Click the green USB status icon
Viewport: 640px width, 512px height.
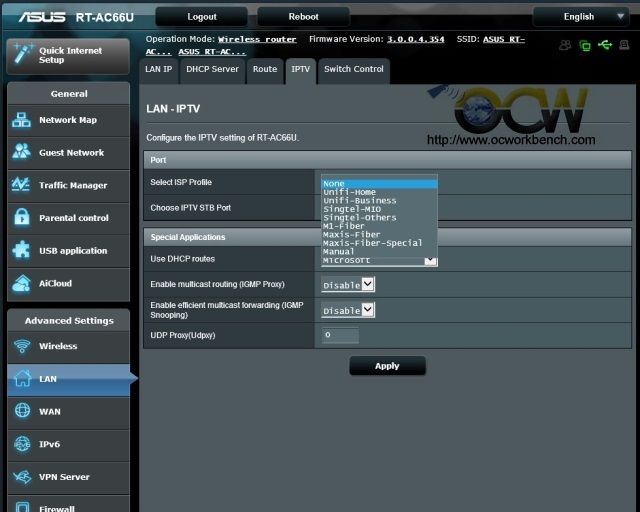(605, 45)
